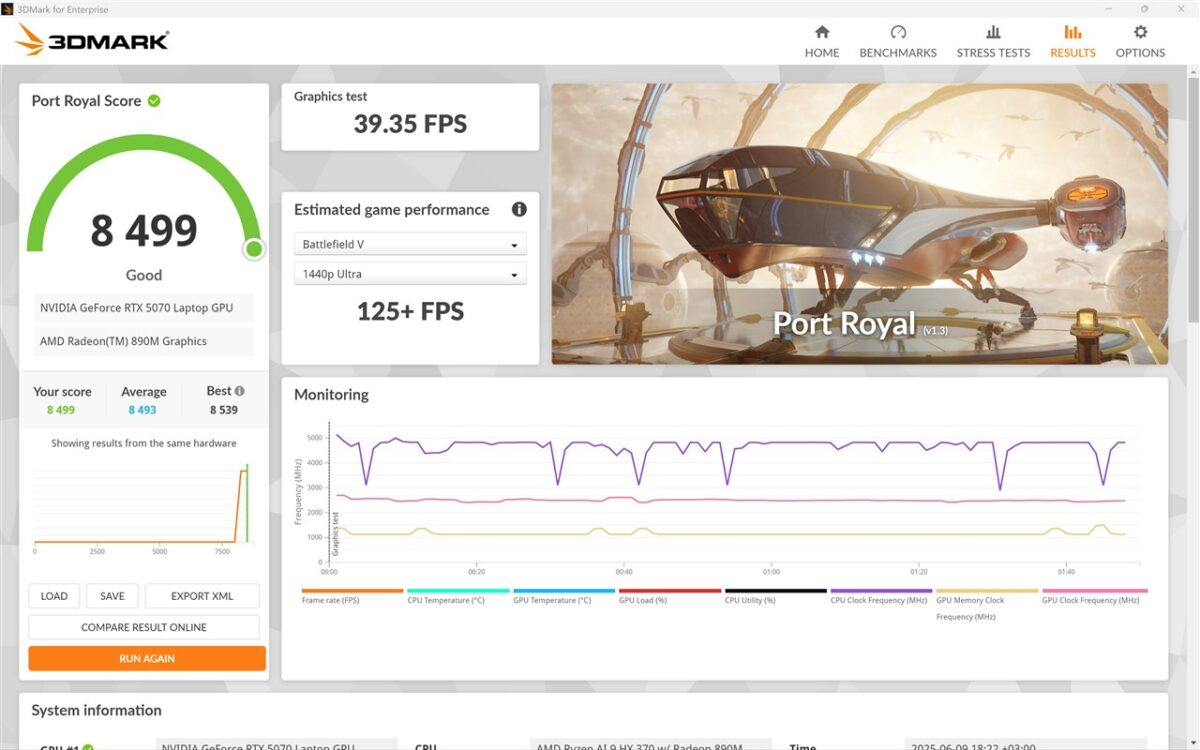Image resolution: width=1200 pixels, height=750 pixels.
Task: Open Stress Tests chart icon
Action: (993, 32)
